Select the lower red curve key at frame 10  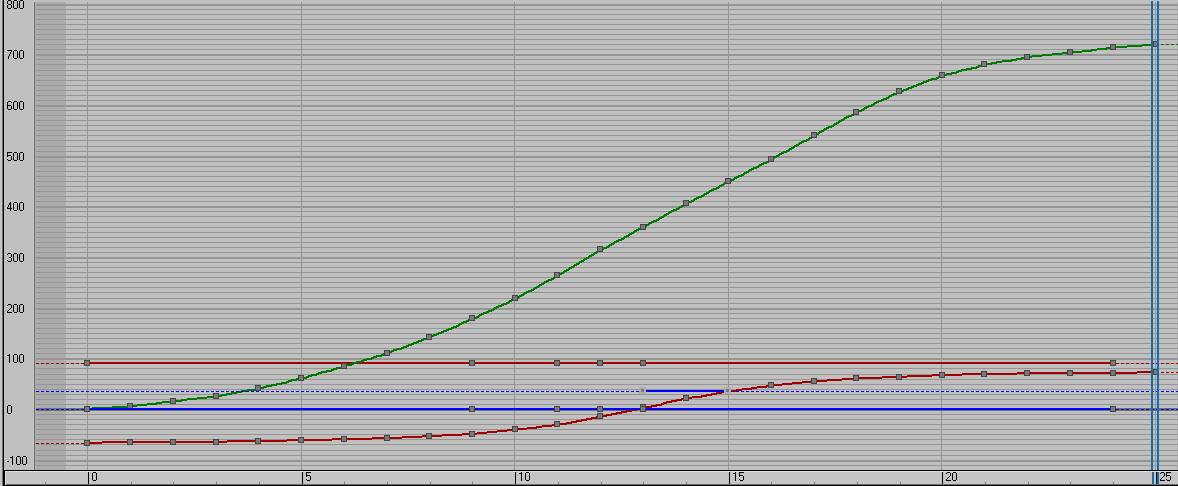(515, 429)
